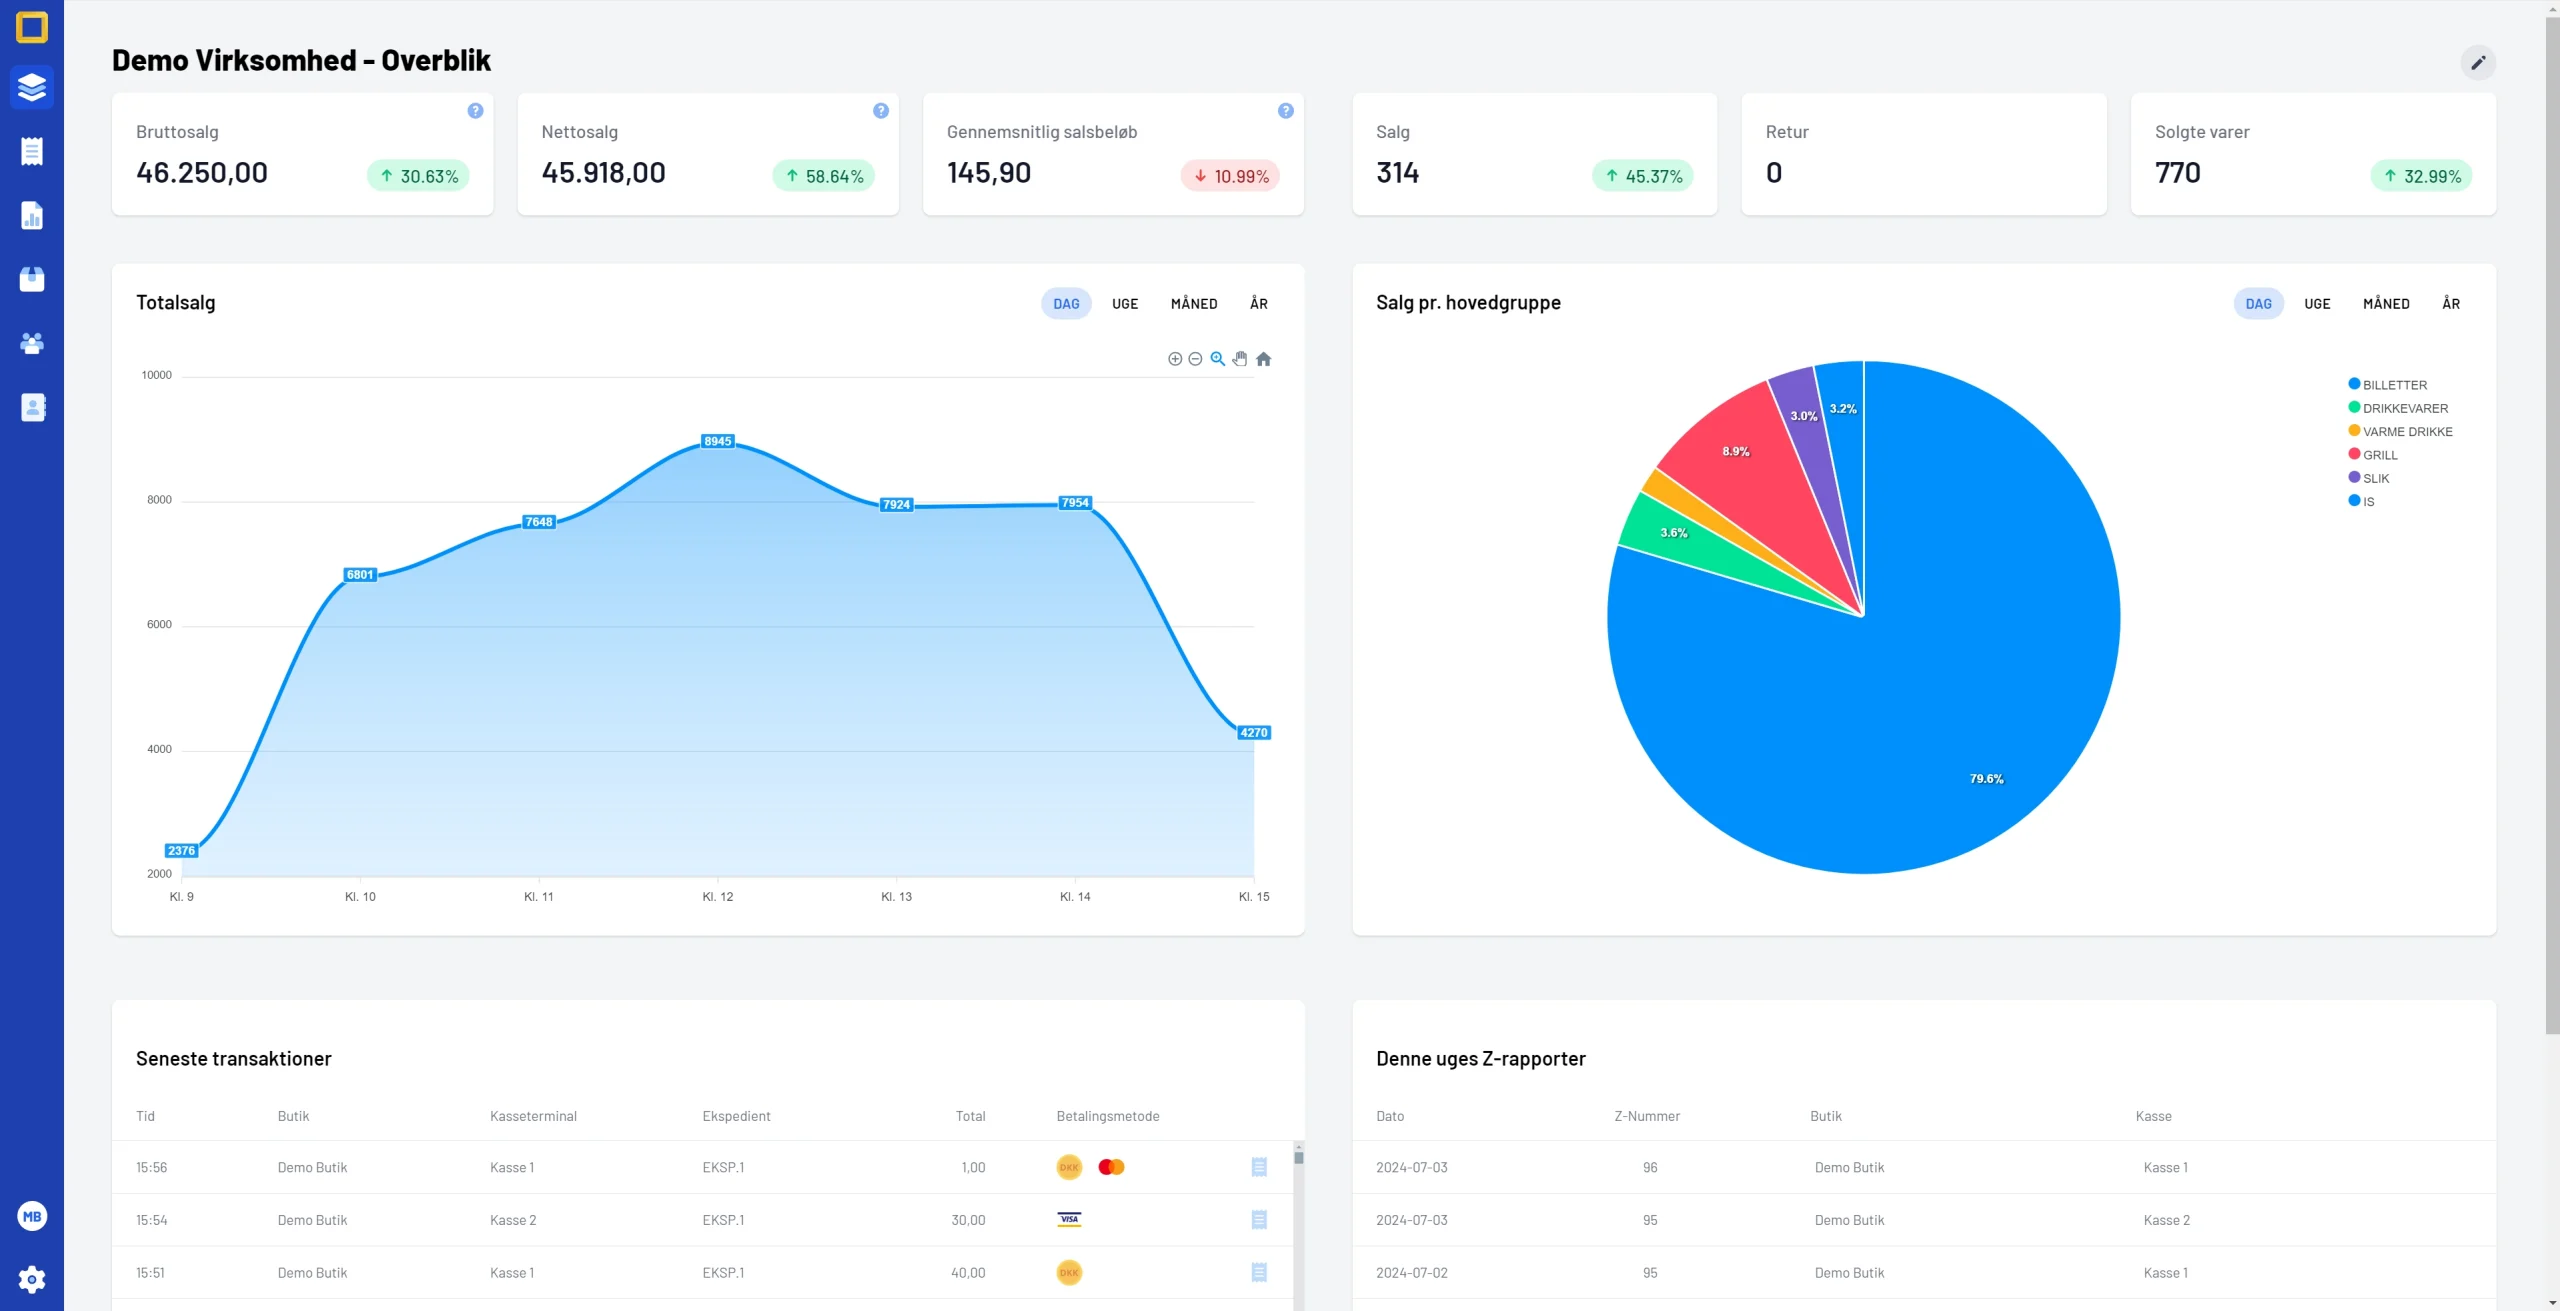Zoom in on the Totalsalg chart
Screen dimensions: 2560x1311
(x=1175, y=359)
